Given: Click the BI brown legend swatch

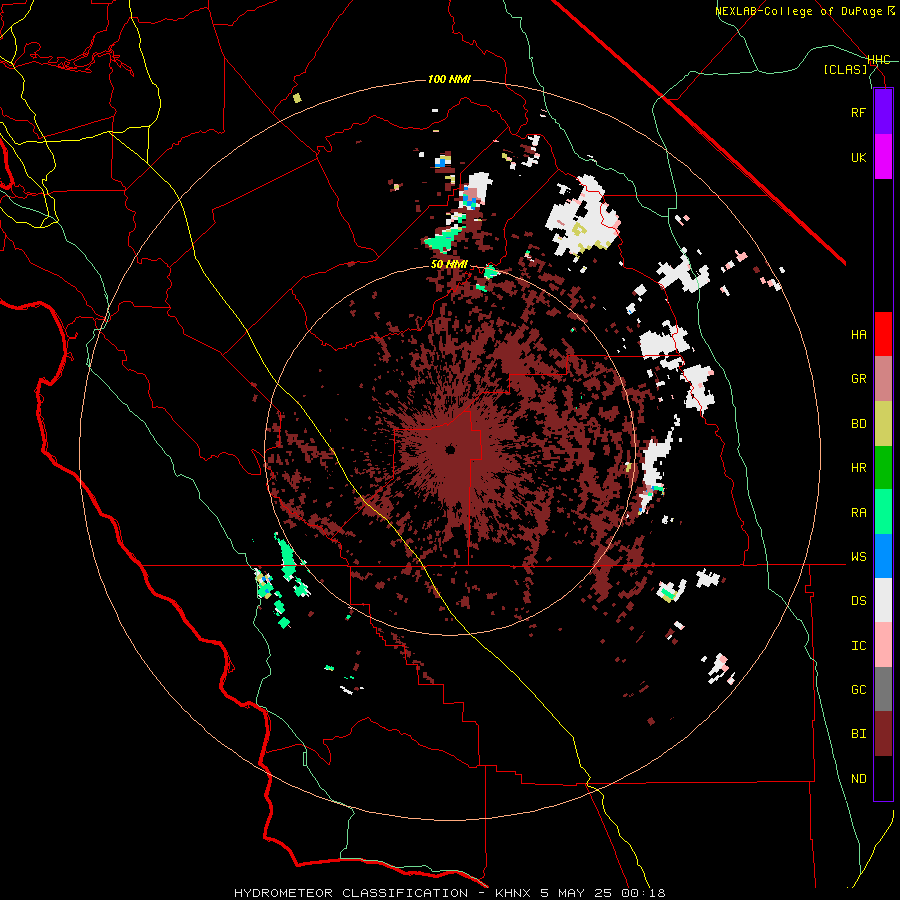Looking at the screenshot, I should 883,734.
